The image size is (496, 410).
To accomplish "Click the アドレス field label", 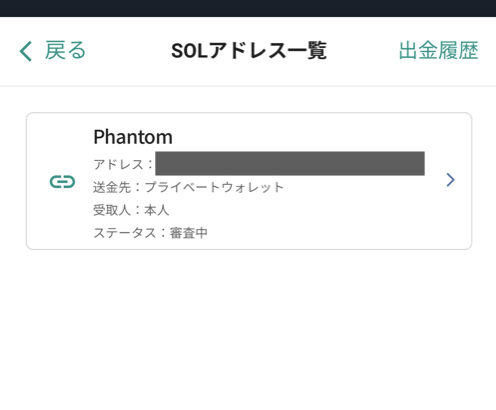I will pos(119,164).
